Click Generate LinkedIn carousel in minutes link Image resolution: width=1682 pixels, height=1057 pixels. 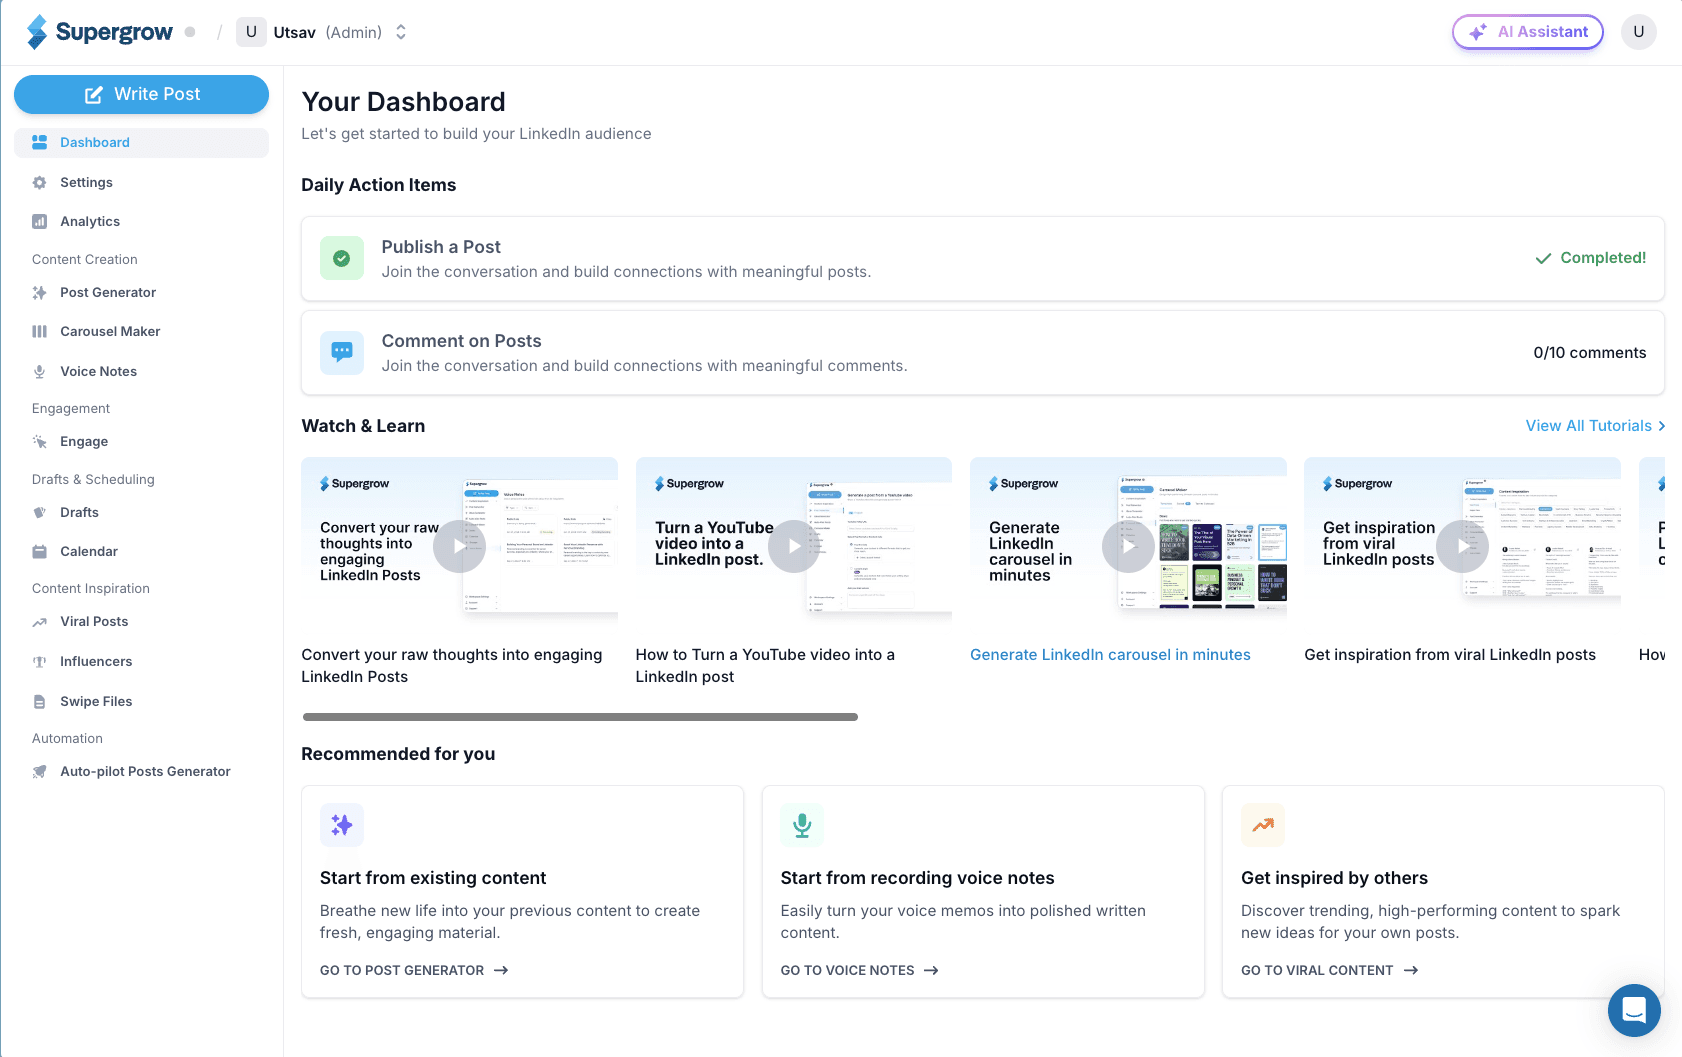pos(1110,655)
